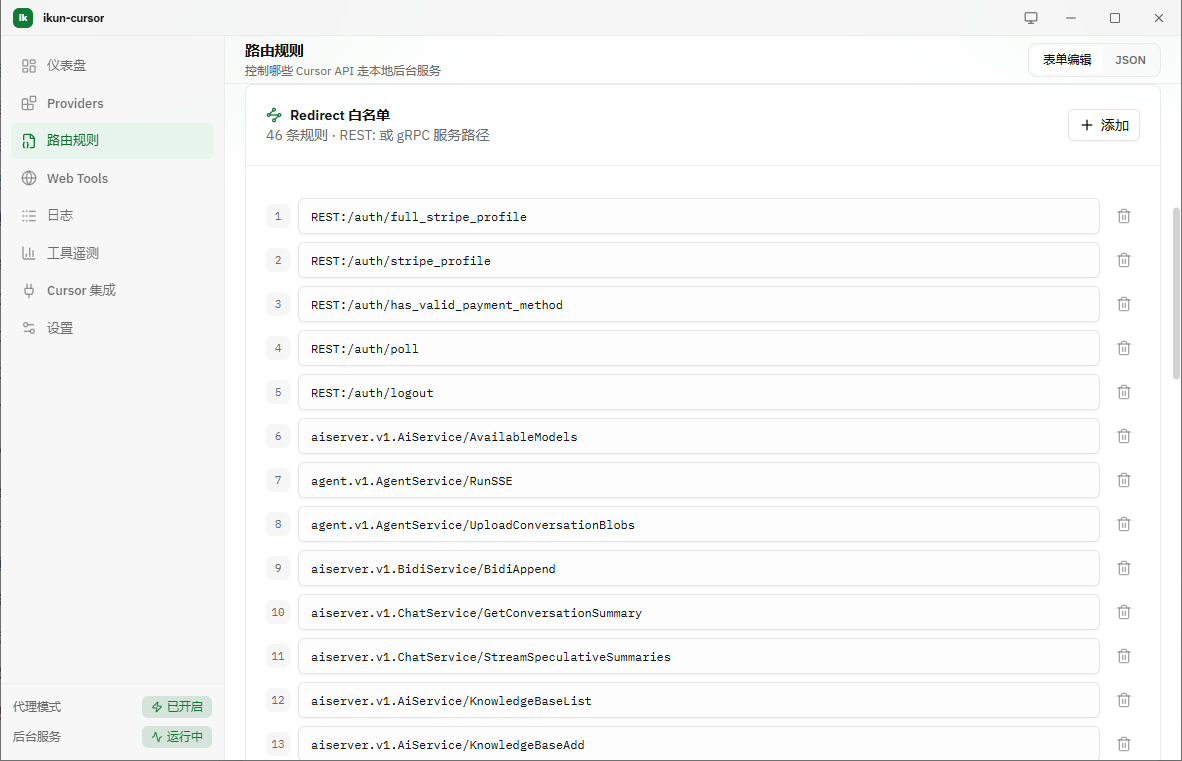1182x761 pixels.
Task: Edit the REST:/auth/full_stripe_profile rule field
Action: click(x=698, y=217)
